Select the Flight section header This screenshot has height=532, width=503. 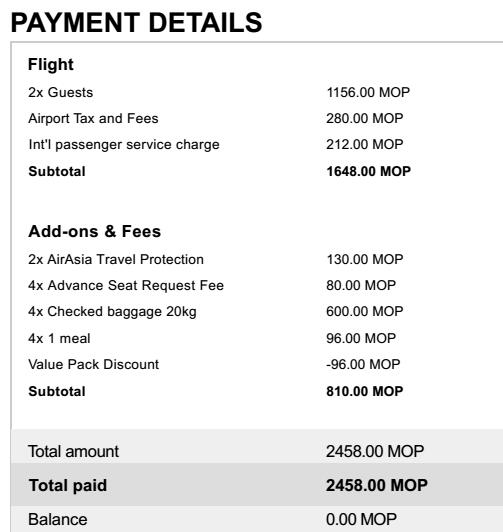(51, 64)
